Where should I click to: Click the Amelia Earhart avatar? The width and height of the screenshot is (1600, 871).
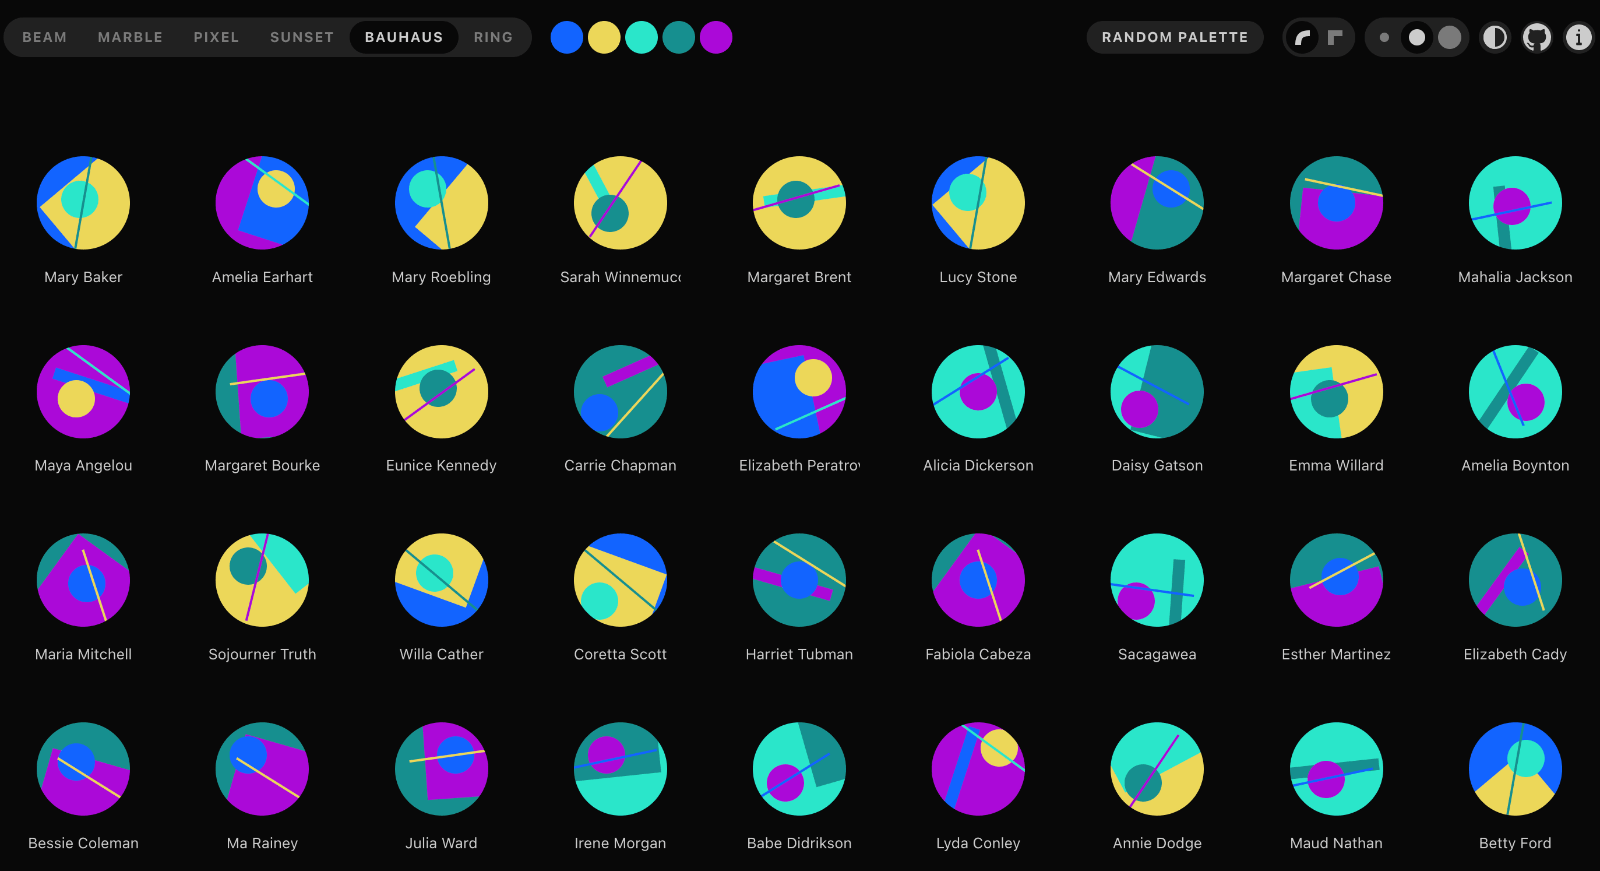click(x=262, y=203)
